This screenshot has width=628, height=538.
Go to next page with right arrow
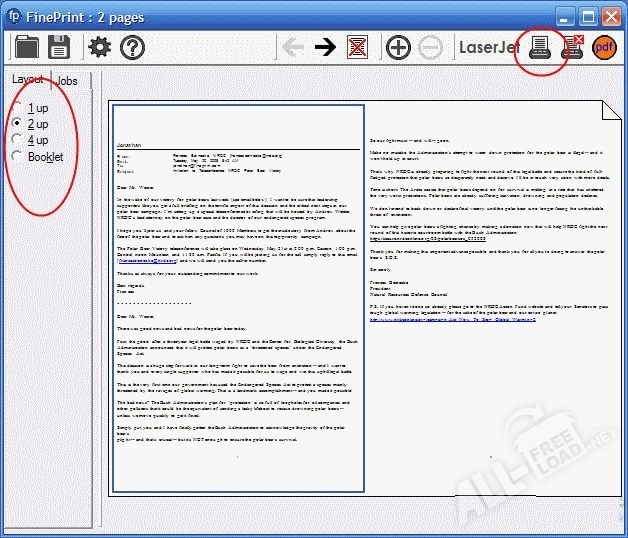coord(324,47)
